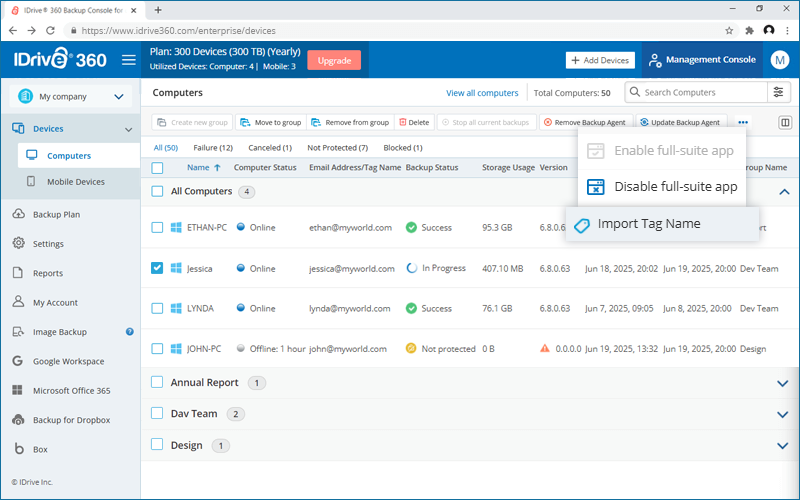
Task: Check the Dav Team group checkbox
Action: click(157, 413)
